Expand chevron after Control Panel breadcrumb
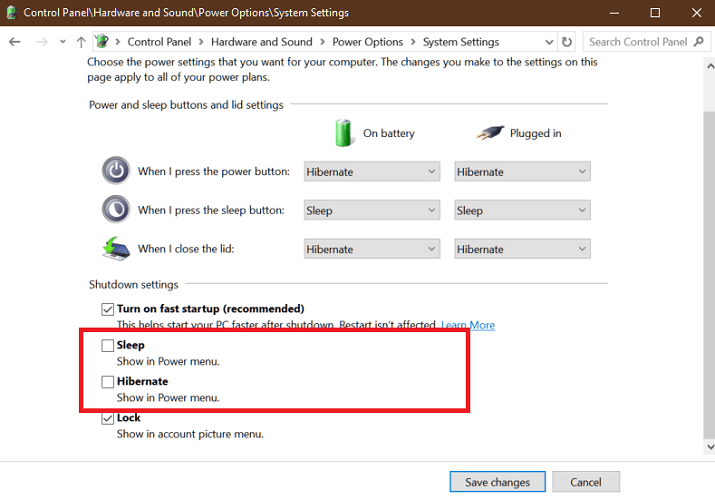 pyautogui.click(x=201, y=42)
